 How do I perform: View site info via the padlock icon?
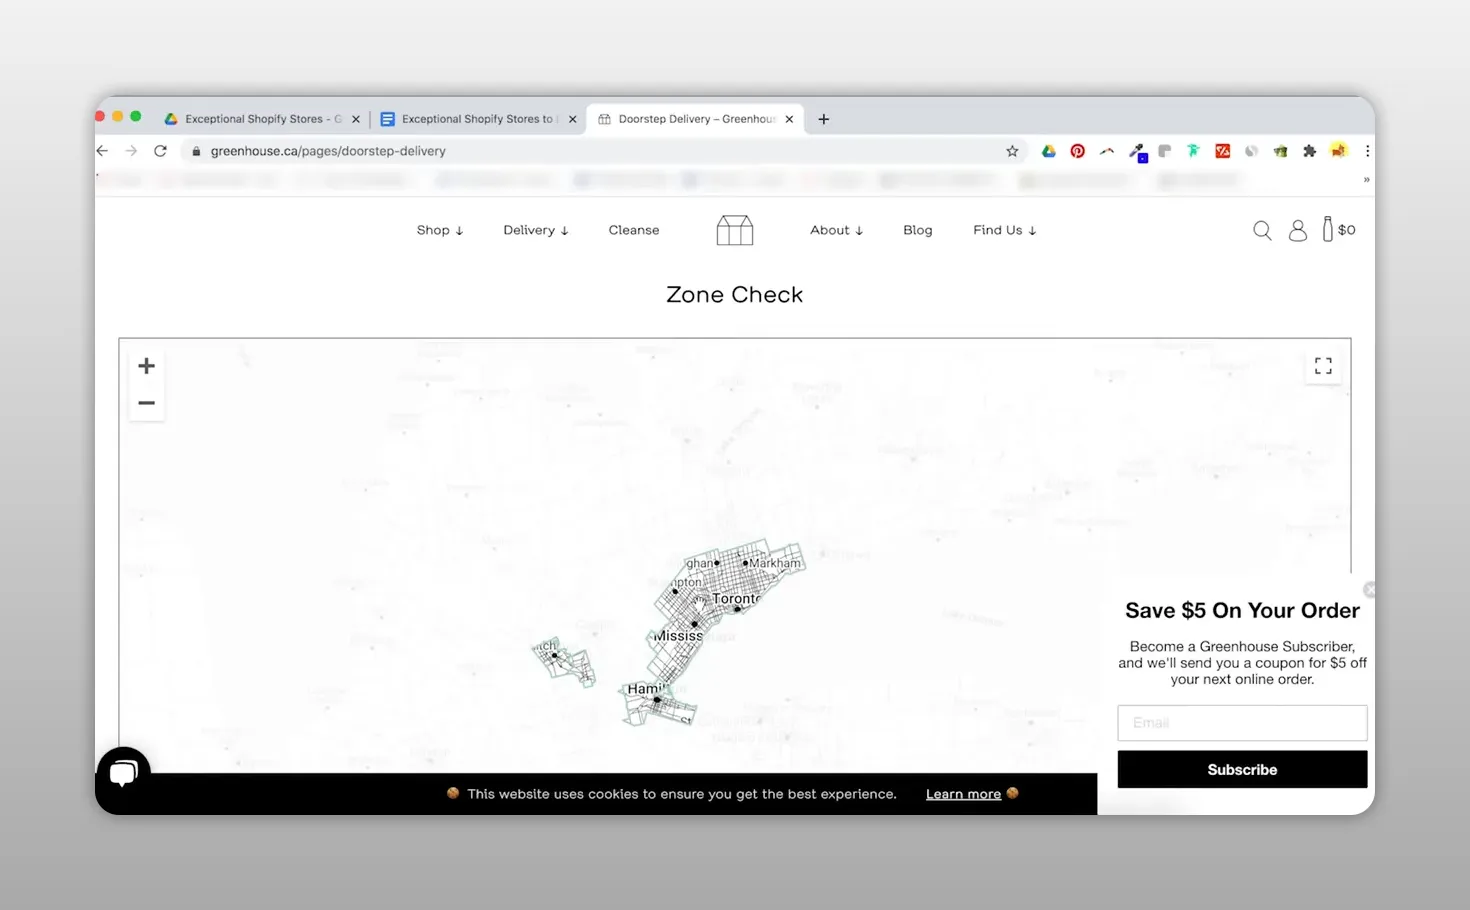click(196, 151)
